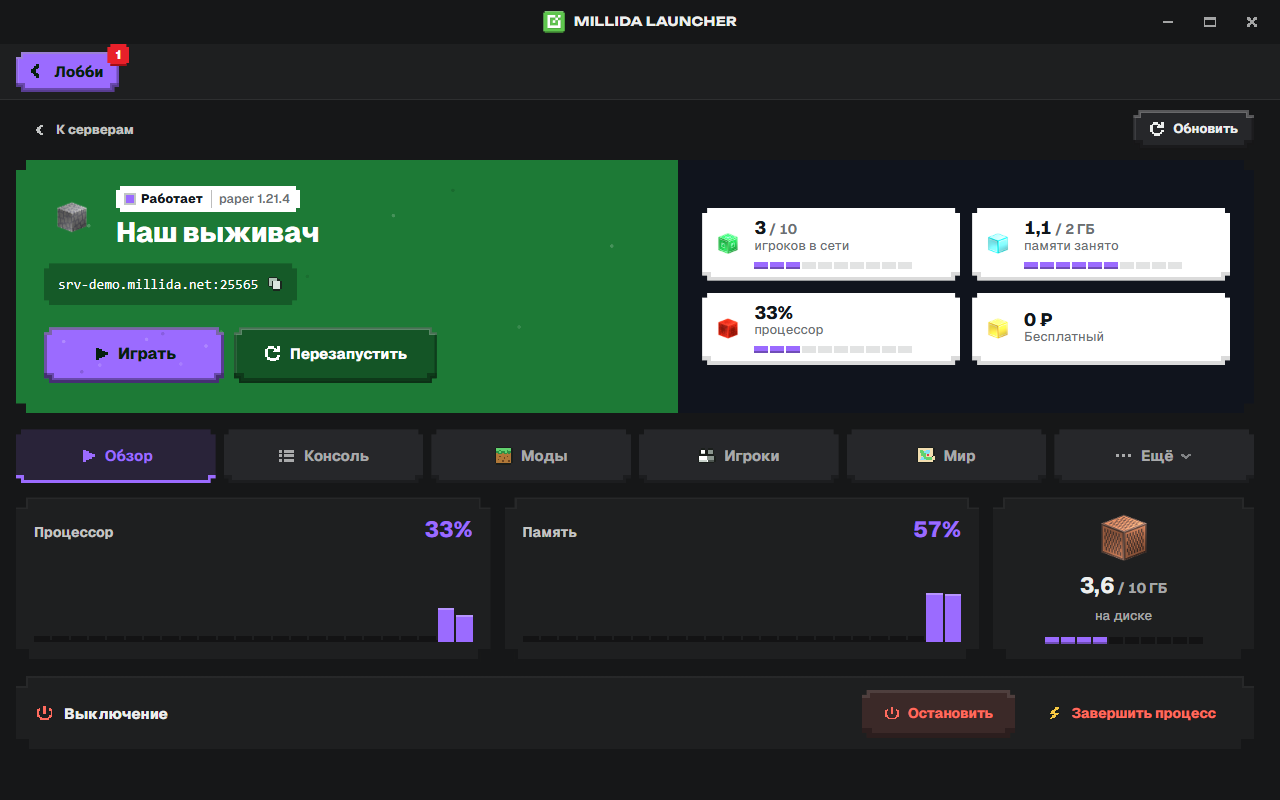1280x800 pixels.
Task: Select the Обзор tab
Action: (116, 456)
